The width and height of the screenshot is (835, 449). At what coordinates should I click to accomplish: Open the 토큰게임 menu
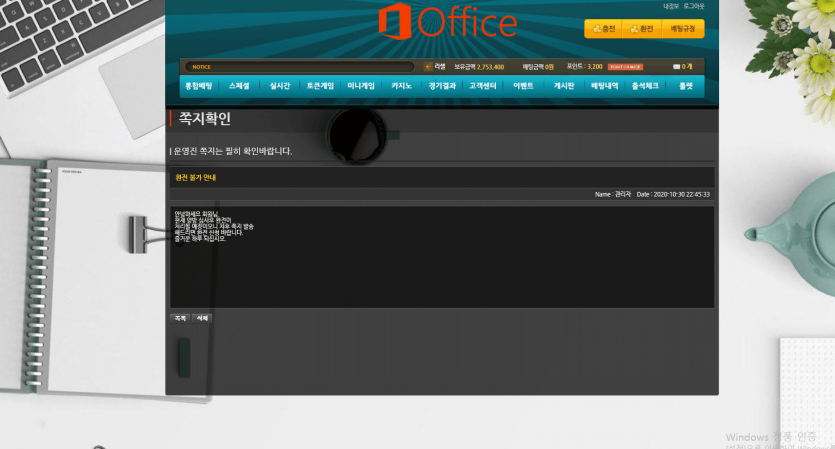point(320,86)
